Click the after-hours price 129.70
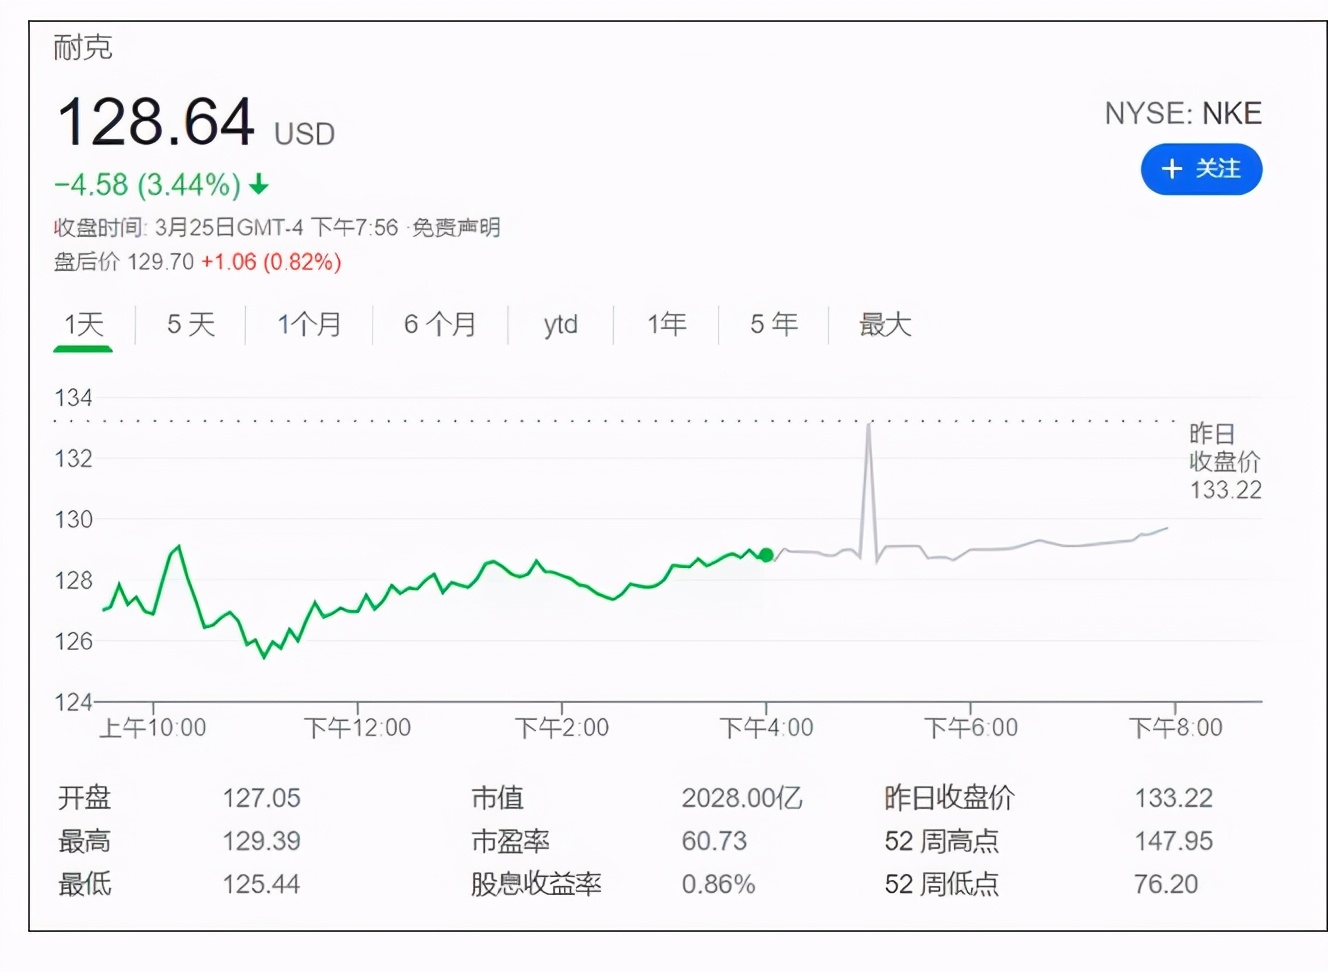The image size is (1328, 972). [162, 262]
